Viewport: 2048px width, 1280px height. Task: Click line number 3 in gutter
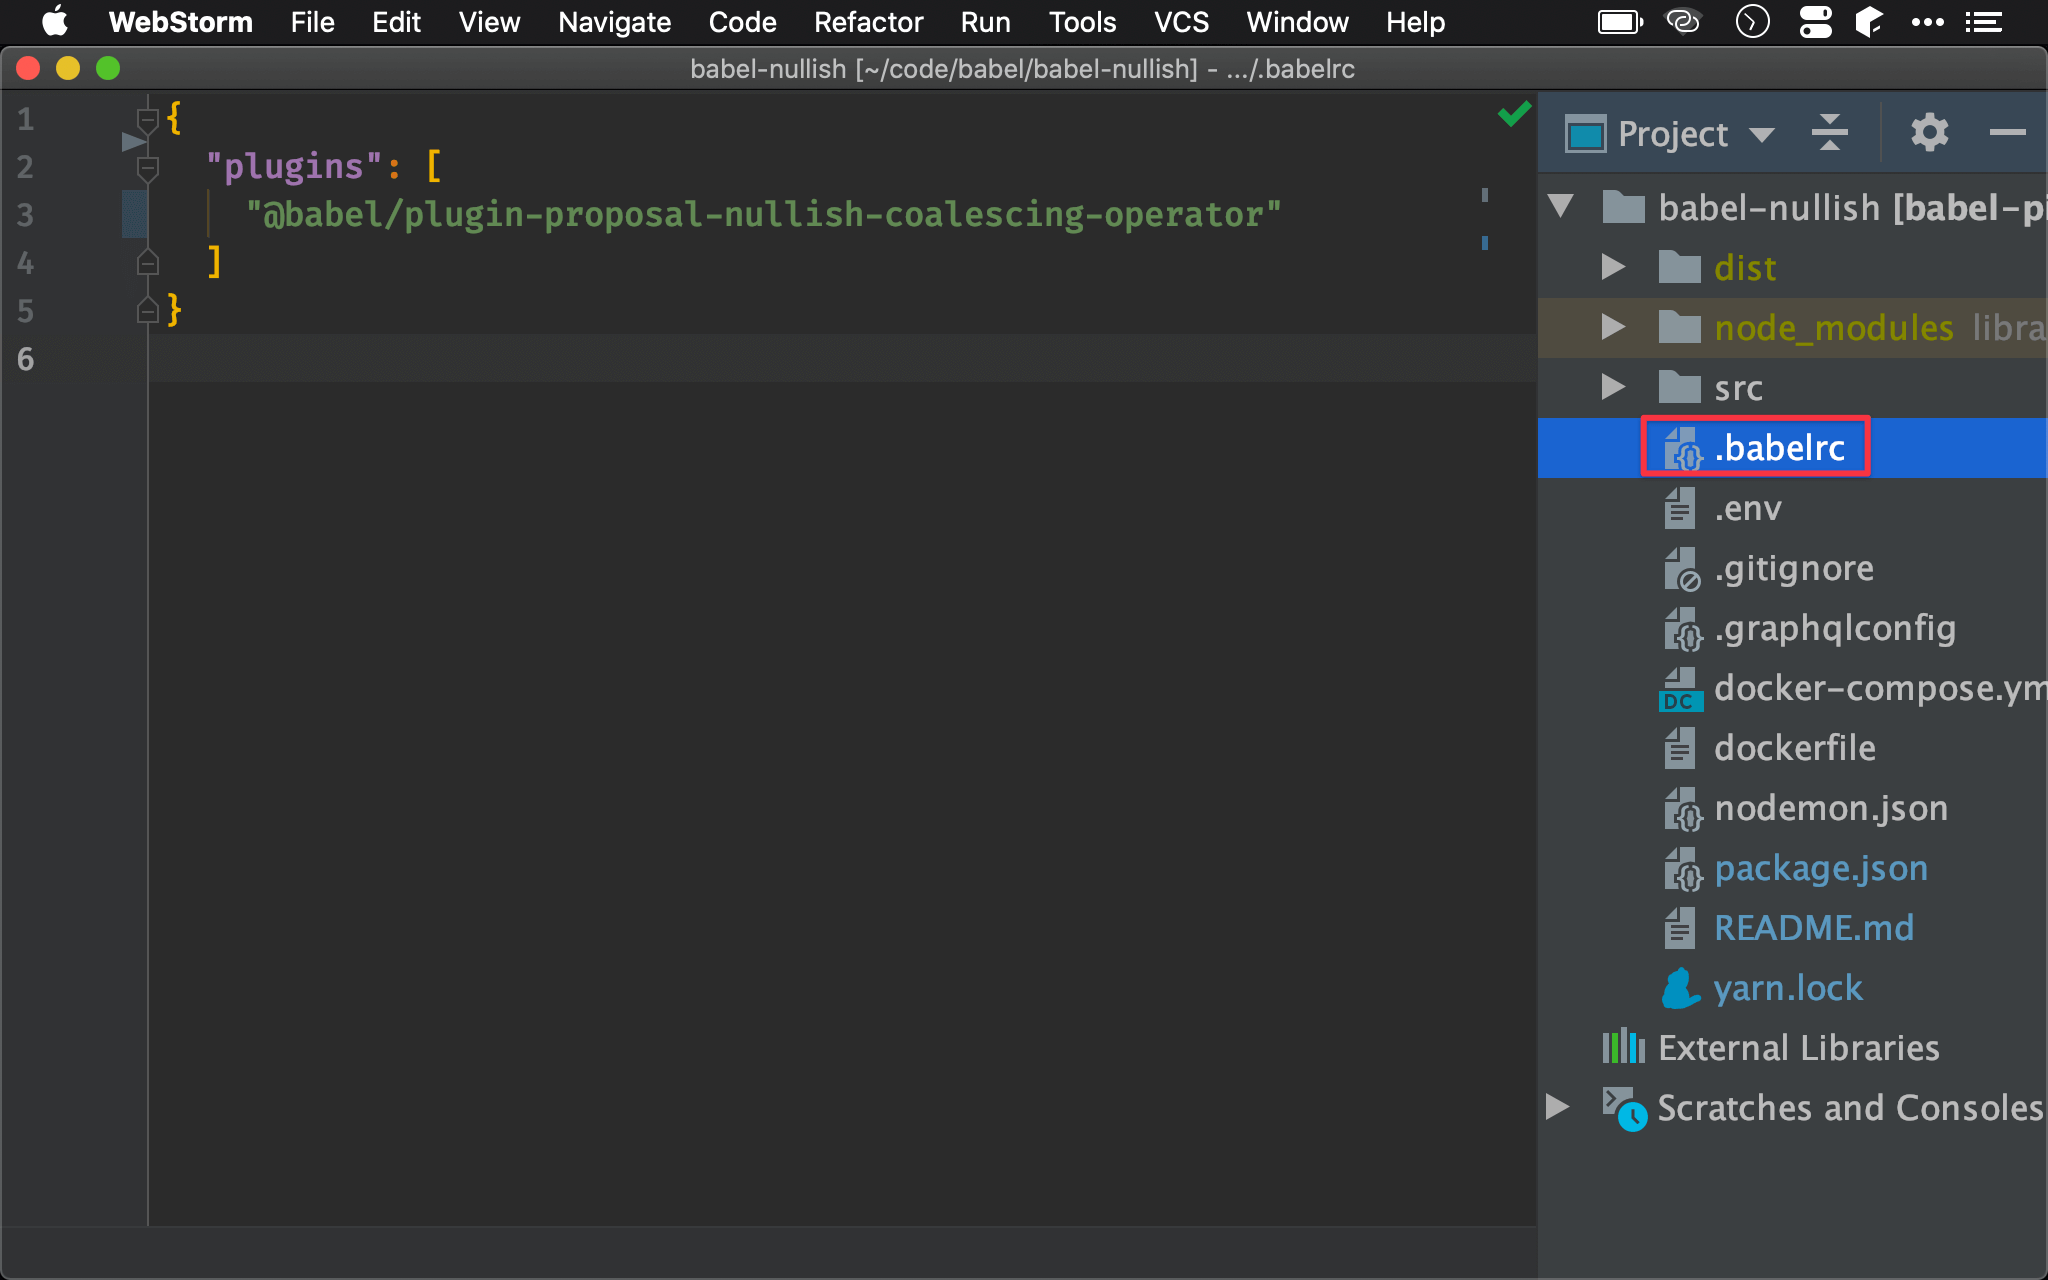[x=25, y=215]
